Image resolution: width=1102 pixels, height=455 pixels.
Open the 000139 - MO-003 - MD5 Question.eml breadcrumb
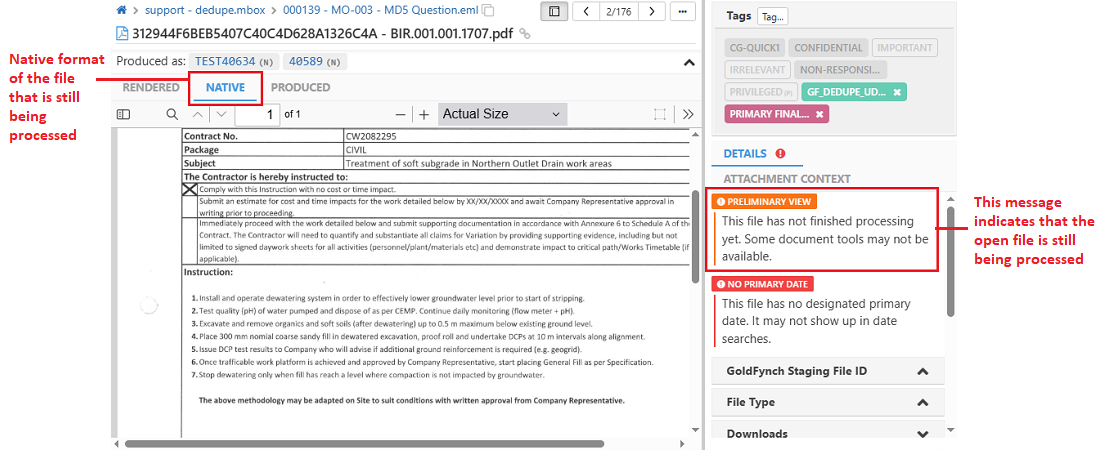tap(382, 11)
